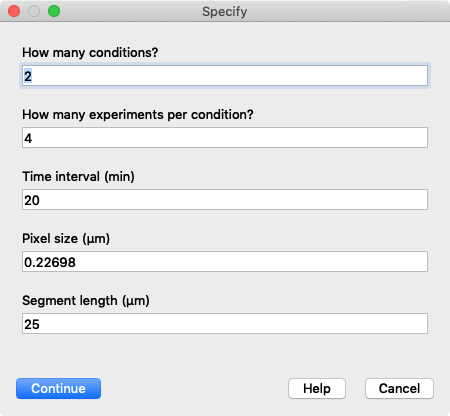Click the experiments per condition field

click(x=225, y=137)
